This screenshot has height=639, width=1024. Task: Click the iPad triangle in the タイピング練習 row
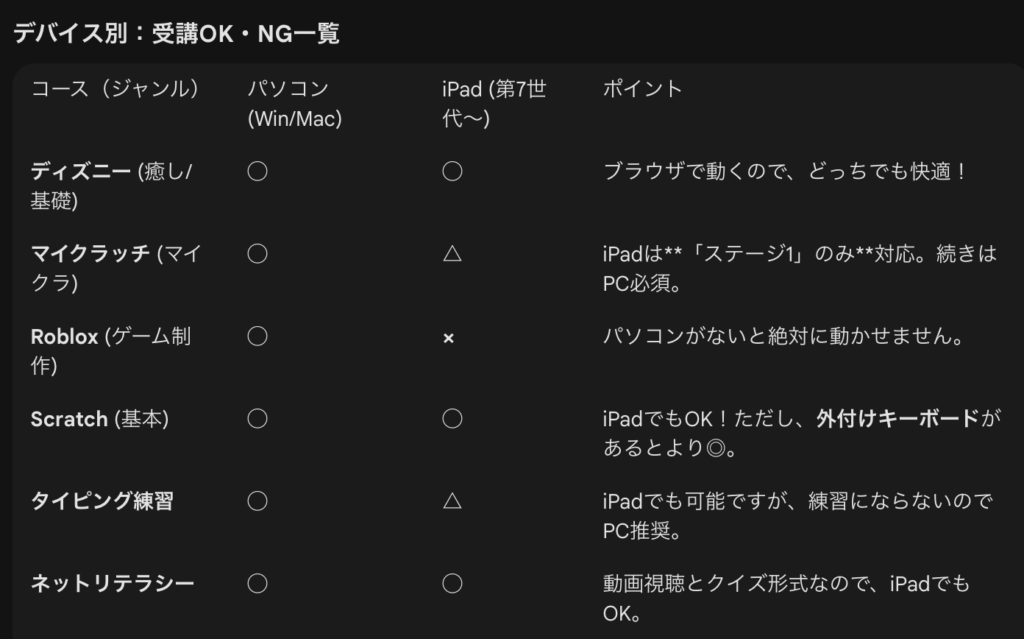(x=452, y=501)
